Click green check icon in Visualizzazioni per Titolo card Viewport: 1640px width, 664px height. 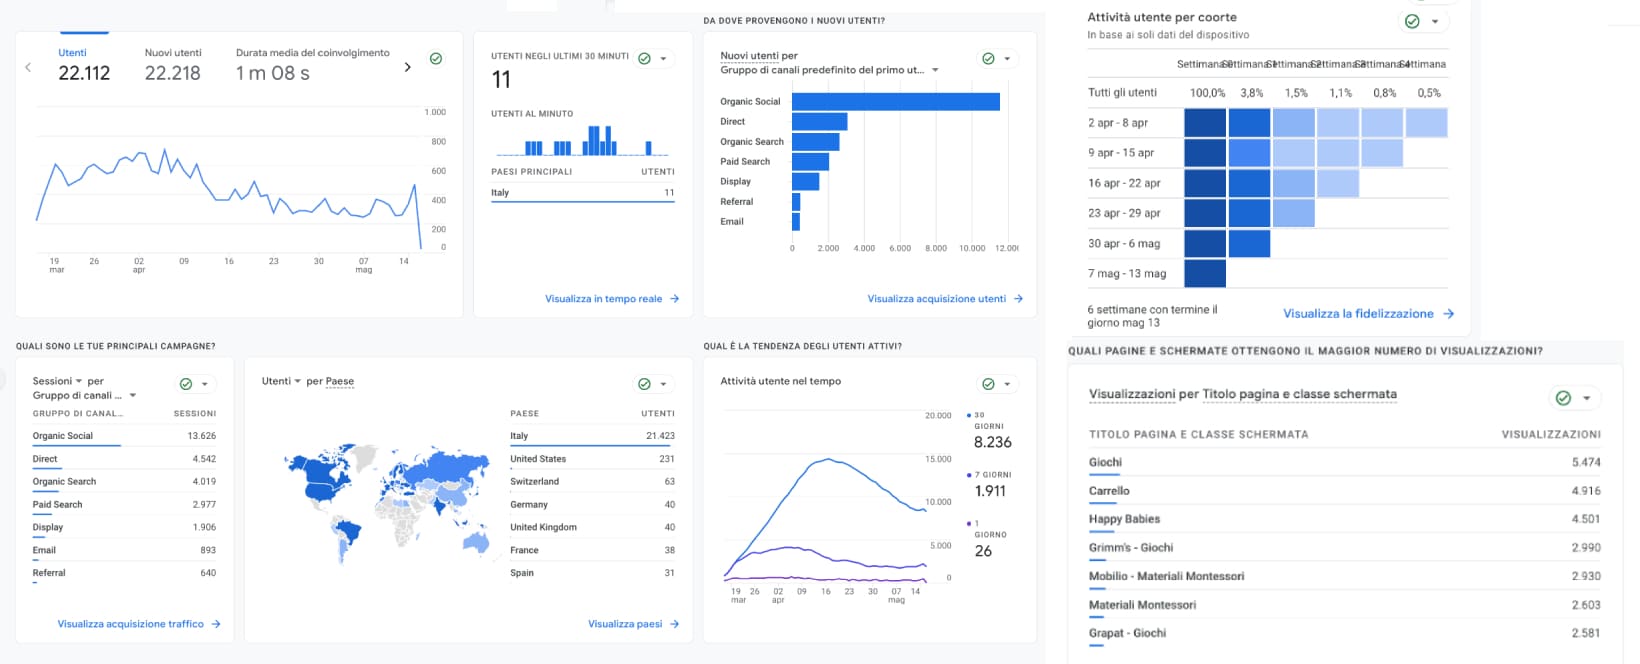click(x=1563, y=398)
